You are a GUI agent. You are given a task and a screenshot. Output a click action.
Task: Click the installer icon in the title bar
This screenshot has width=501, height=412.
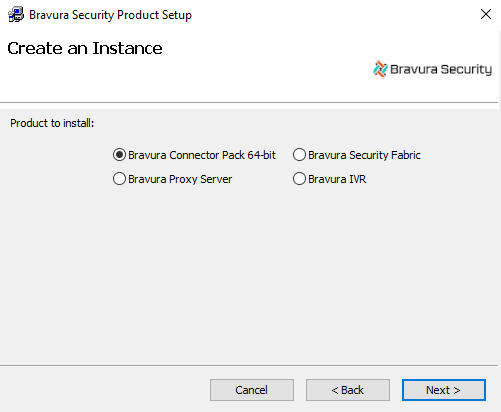[16, 15]
